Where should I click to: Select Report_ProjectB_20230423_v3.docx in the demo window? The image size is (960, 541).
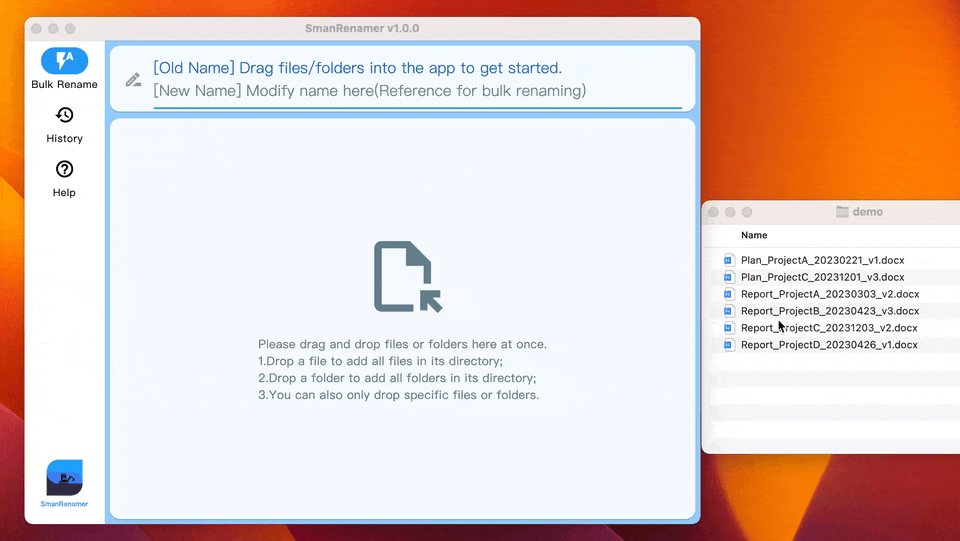click(830, 311)
